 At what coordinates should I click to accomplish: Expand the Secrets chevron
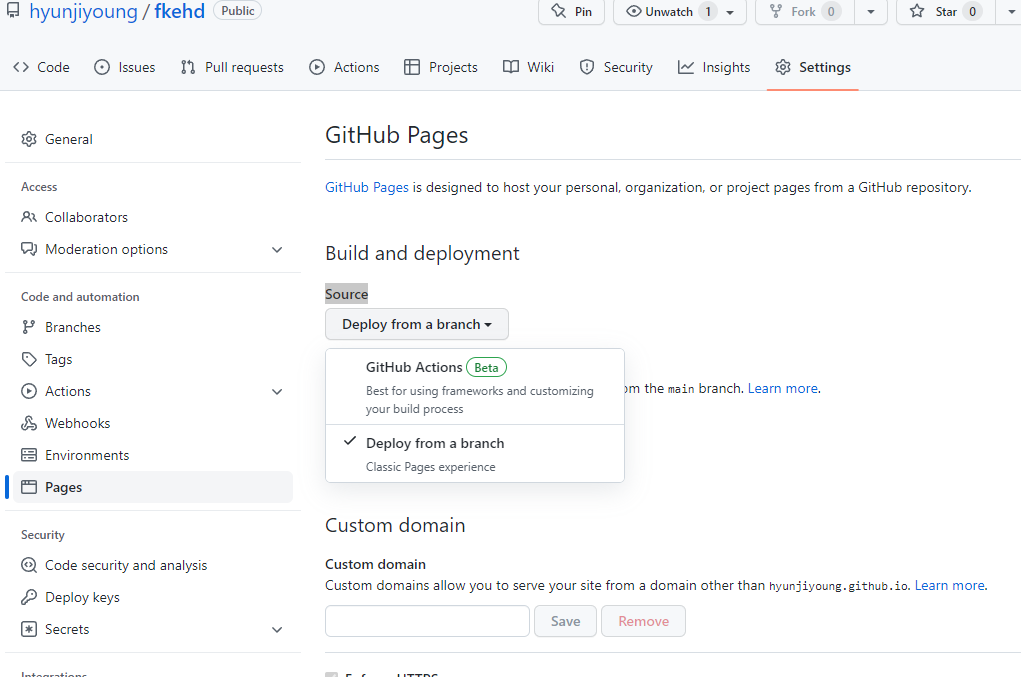coord(277,629)
